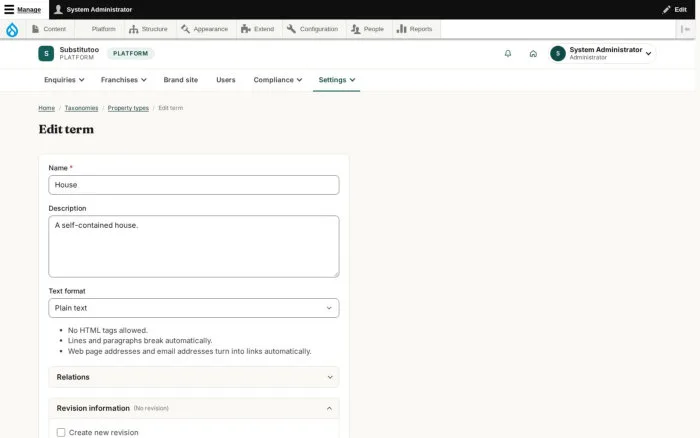Select the Brand site menu item
The width and height of the screenshot is (700, 438).
pyautogui.click(x=180, y=80)
